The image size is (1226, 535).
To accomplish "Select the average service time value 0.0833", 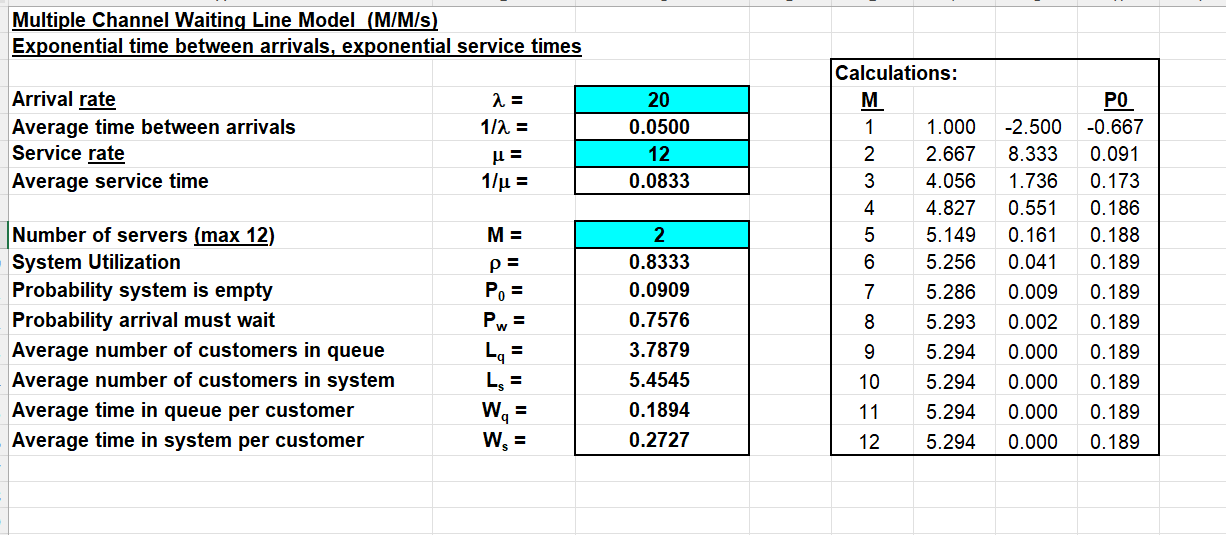I will (x=661, y=181).
